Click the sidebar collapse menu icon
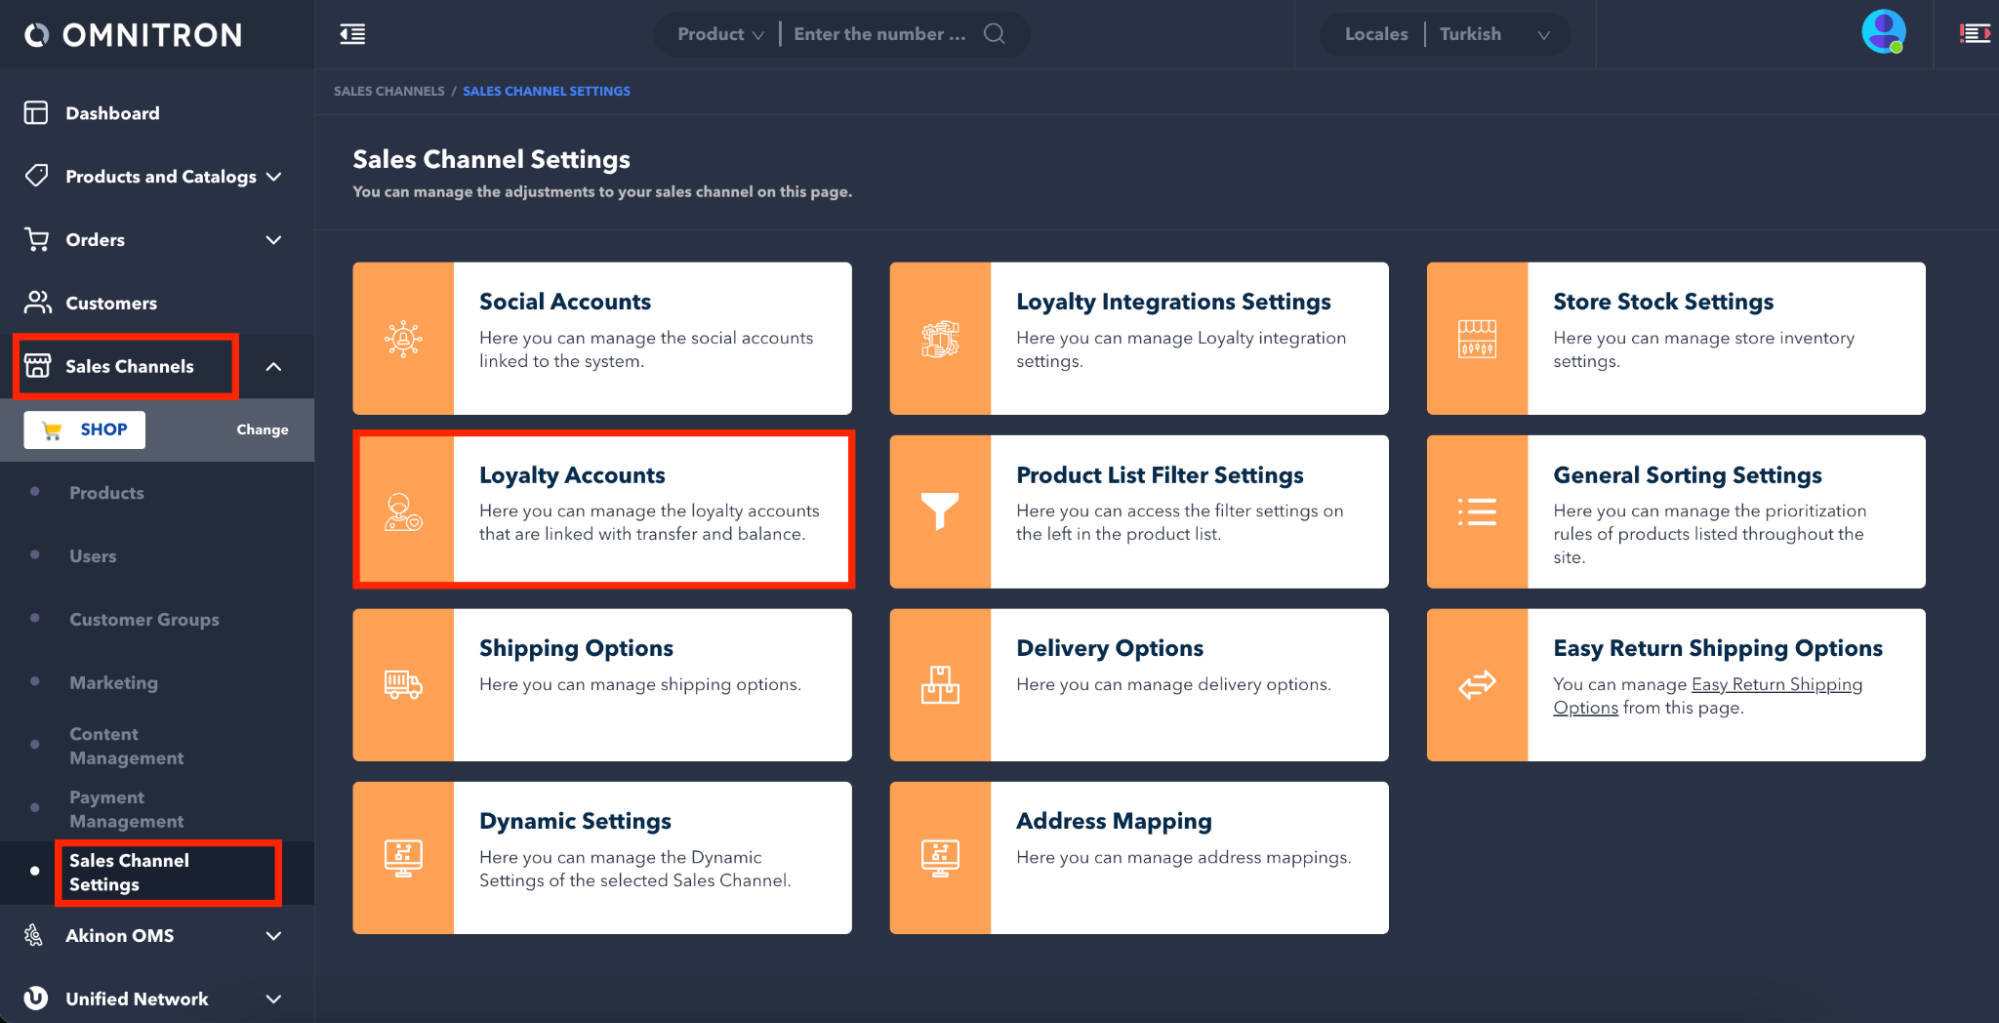1999x1023 pixels. 352,34
